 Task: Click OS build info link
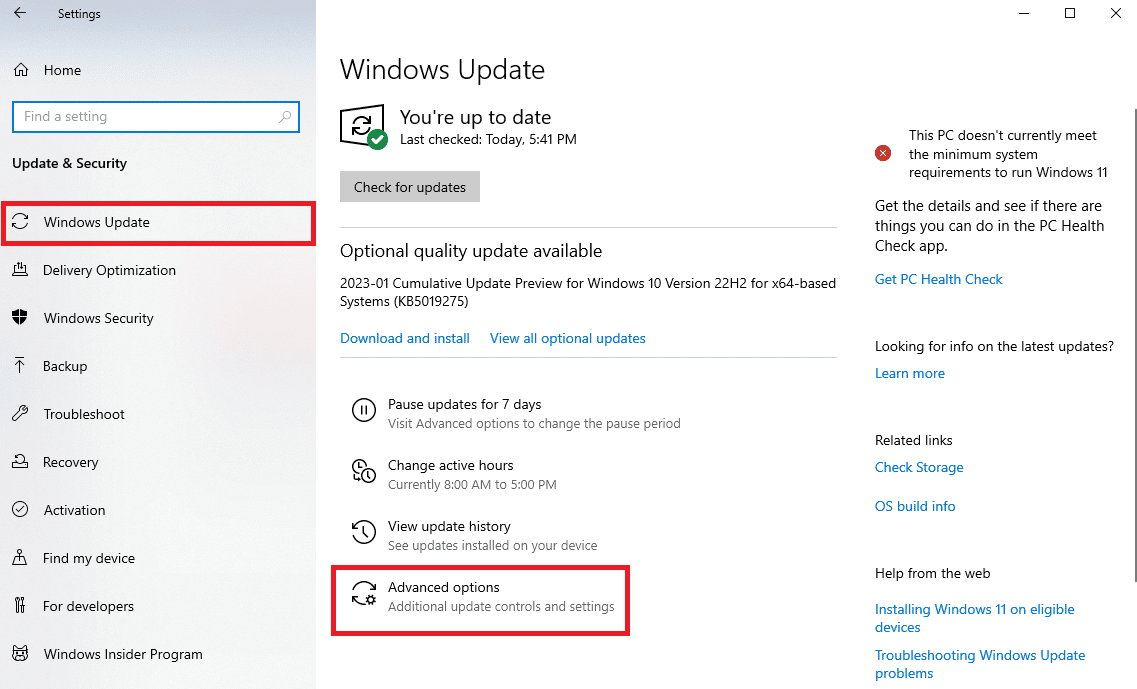tap(914, 506)
